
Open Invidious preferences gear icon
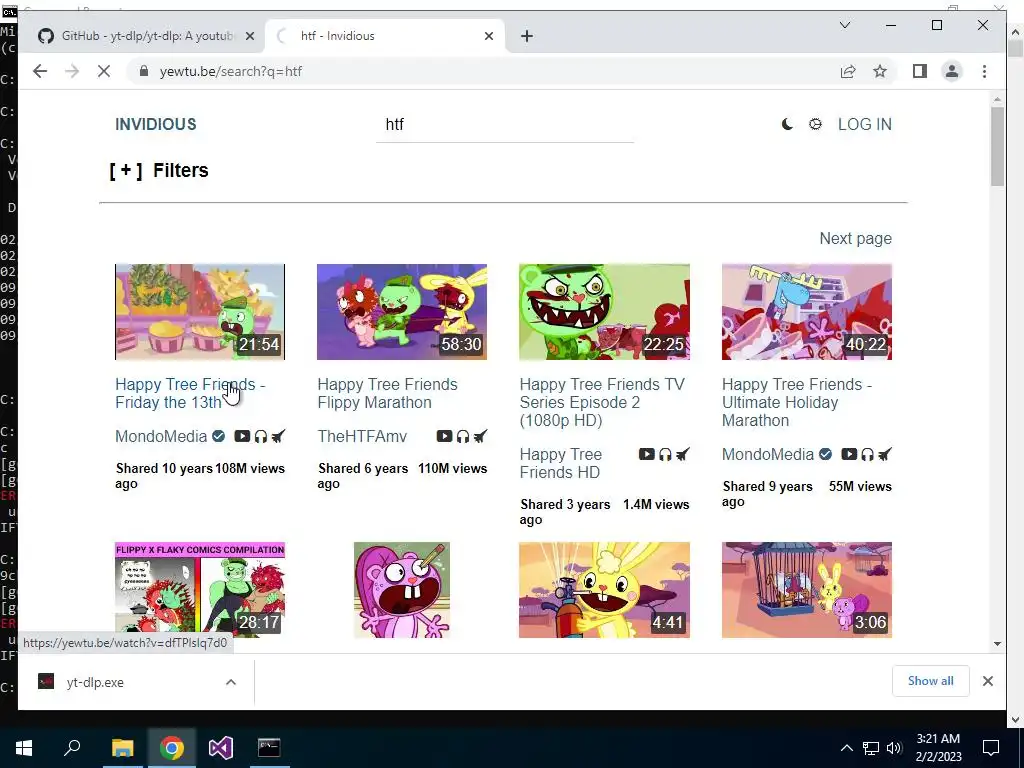[x=815, y=124]
